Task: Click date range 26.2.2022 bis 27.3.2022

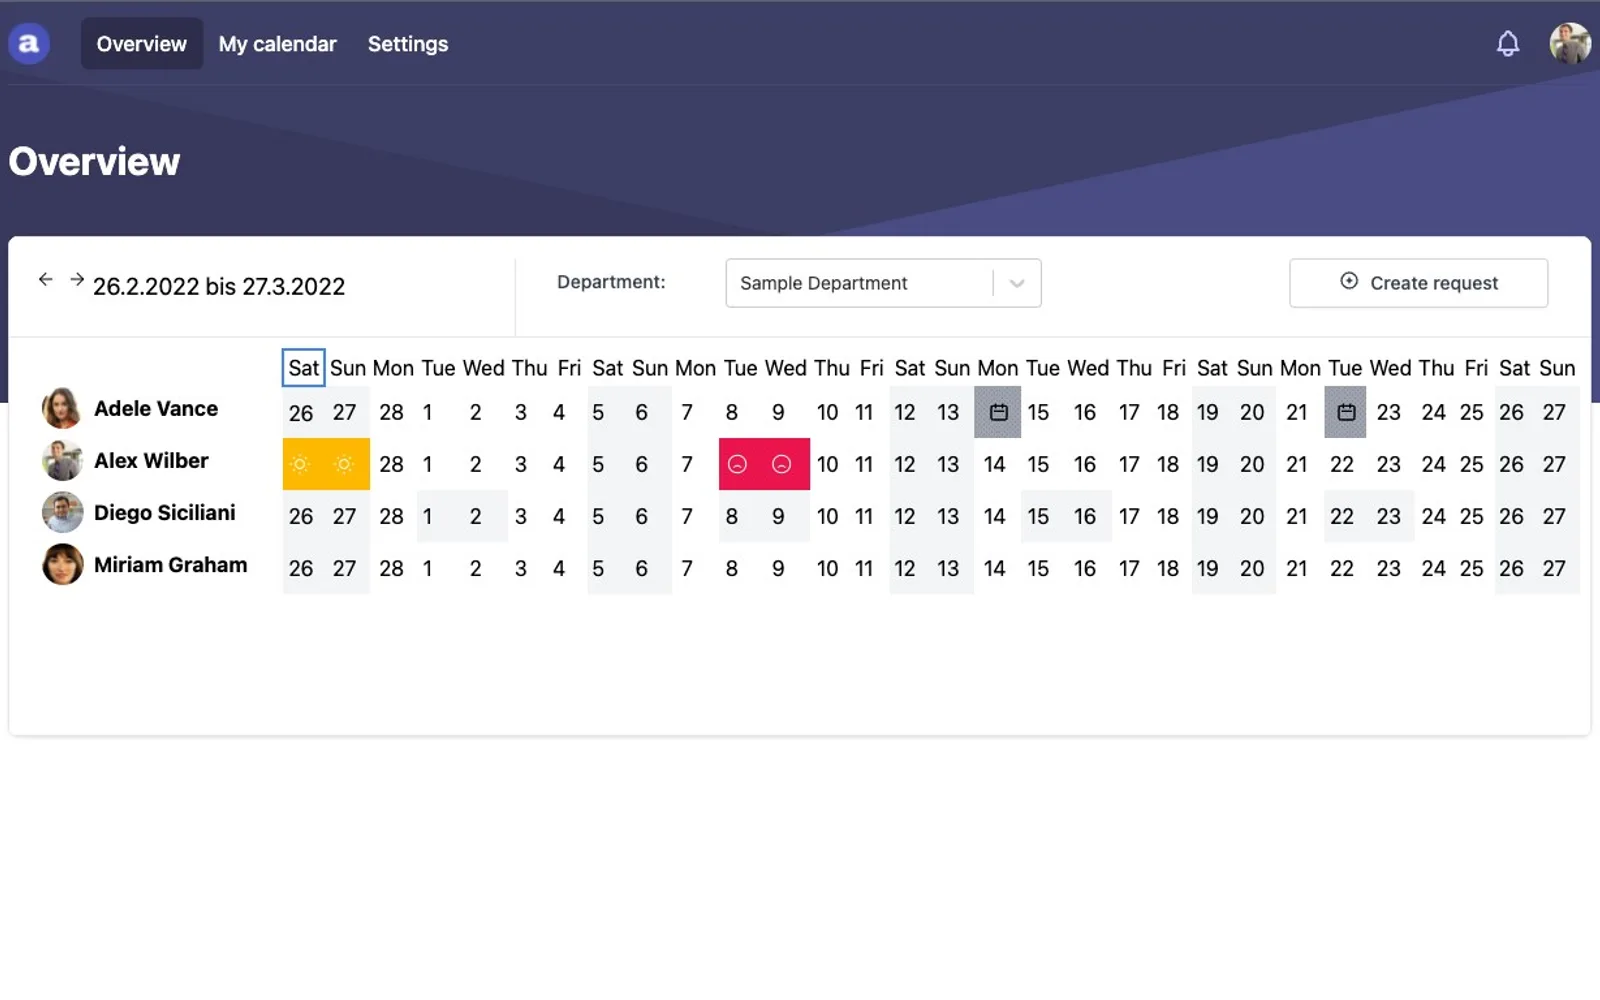Action: [219, 286]
